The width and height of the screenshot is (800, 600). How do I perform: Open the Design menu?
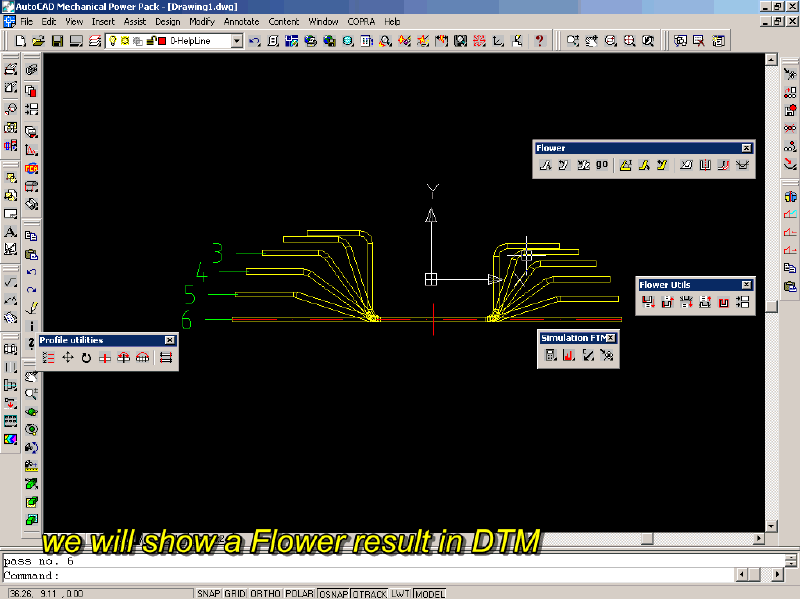click(x=168, y=21)
